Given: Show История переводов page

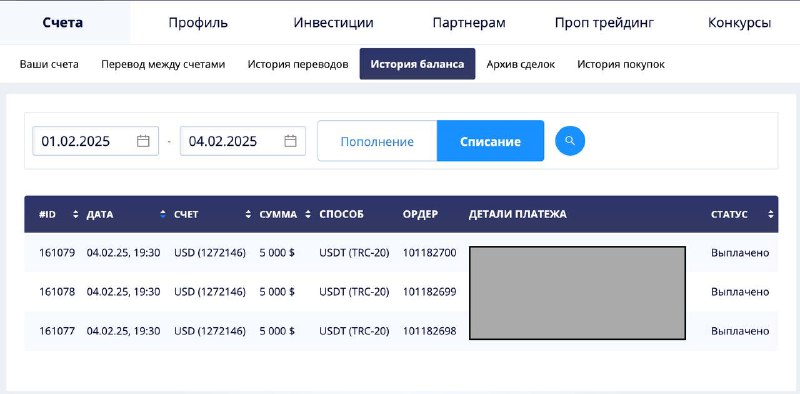Looking at the screenshot, I should pos(298,64).
